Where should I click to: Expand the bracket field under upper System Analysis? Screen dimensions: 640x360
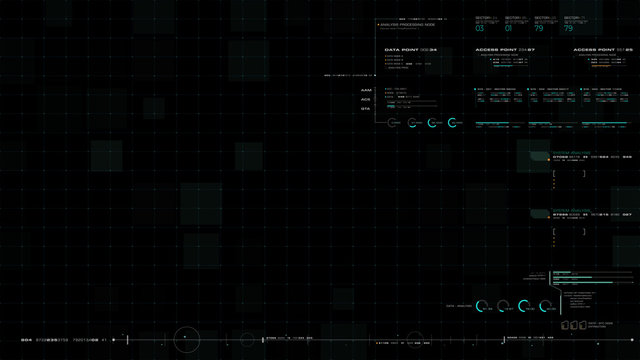click(x=569, y=173)
